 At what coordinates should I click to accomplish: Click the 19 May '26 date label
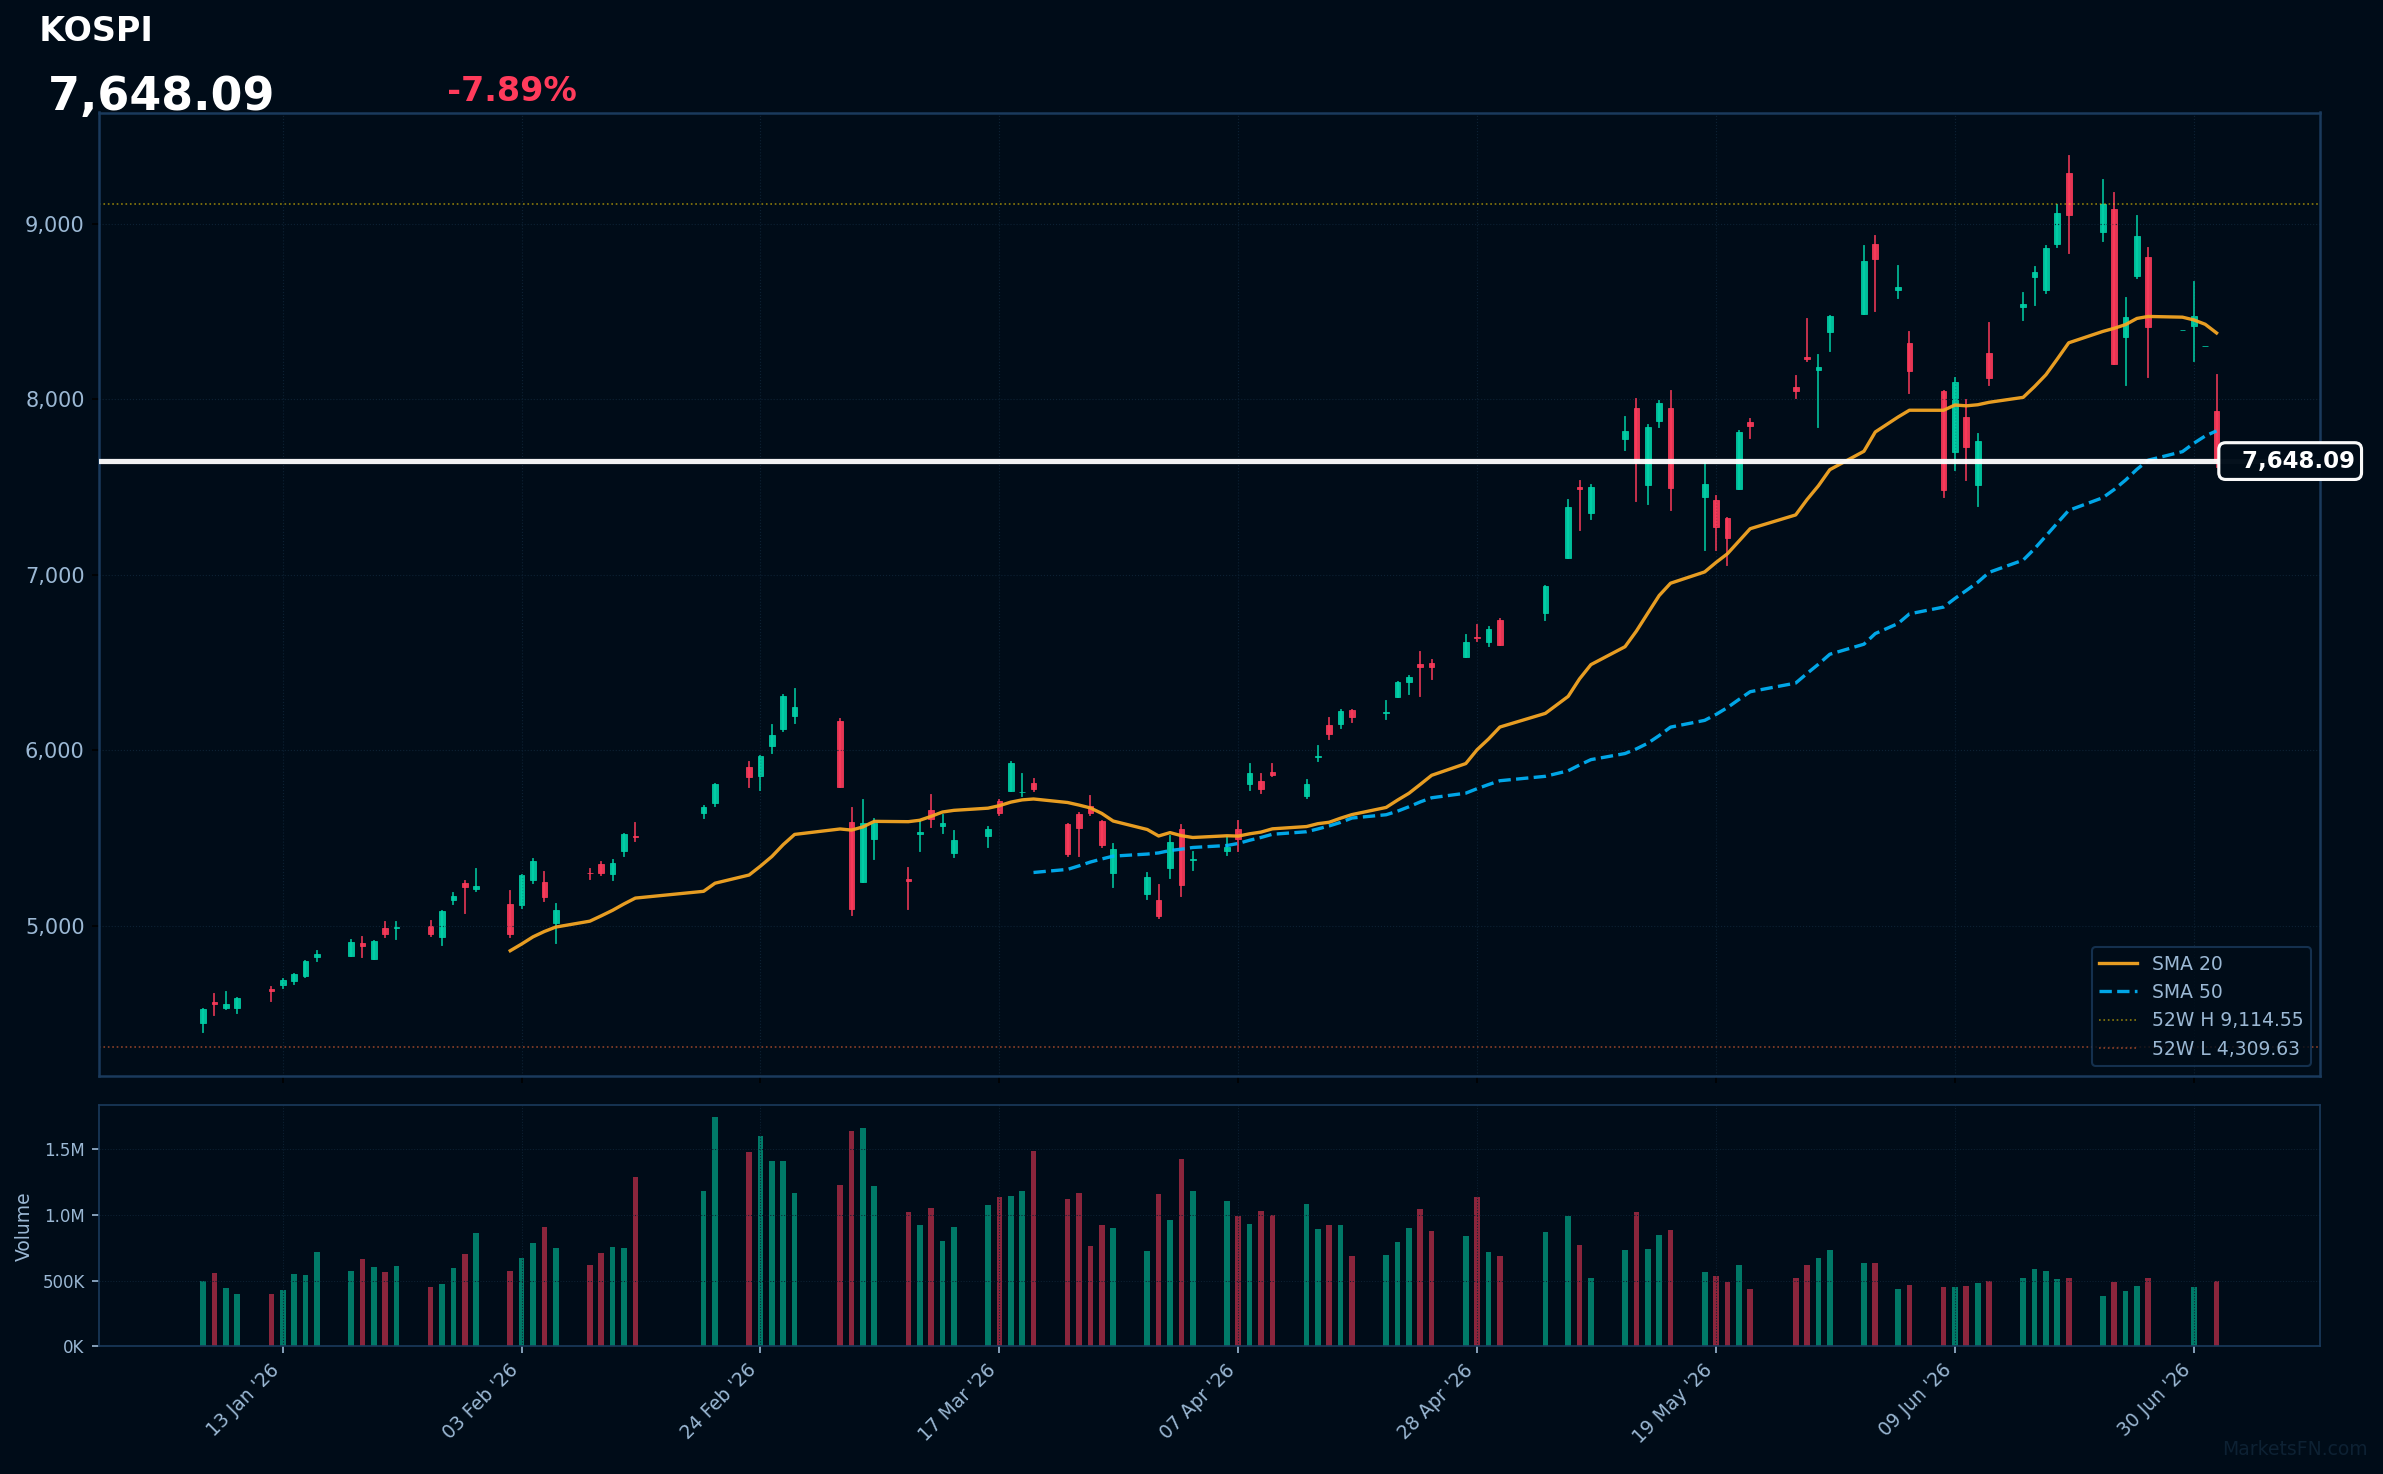click(x=1672, y=1402)
